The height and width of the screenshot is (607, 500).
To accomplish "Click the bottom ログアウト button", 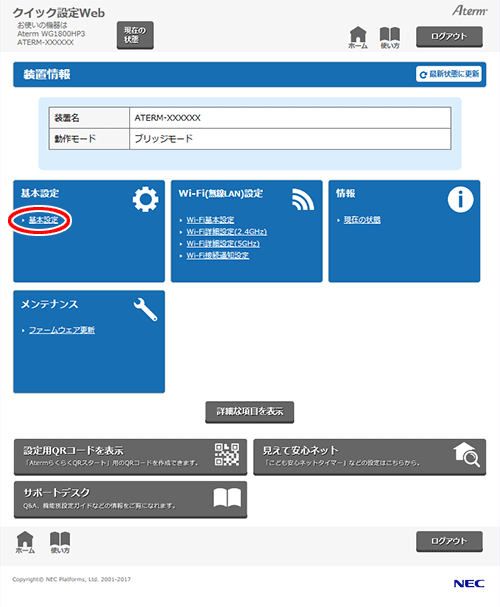I will [x=449, y=541].
